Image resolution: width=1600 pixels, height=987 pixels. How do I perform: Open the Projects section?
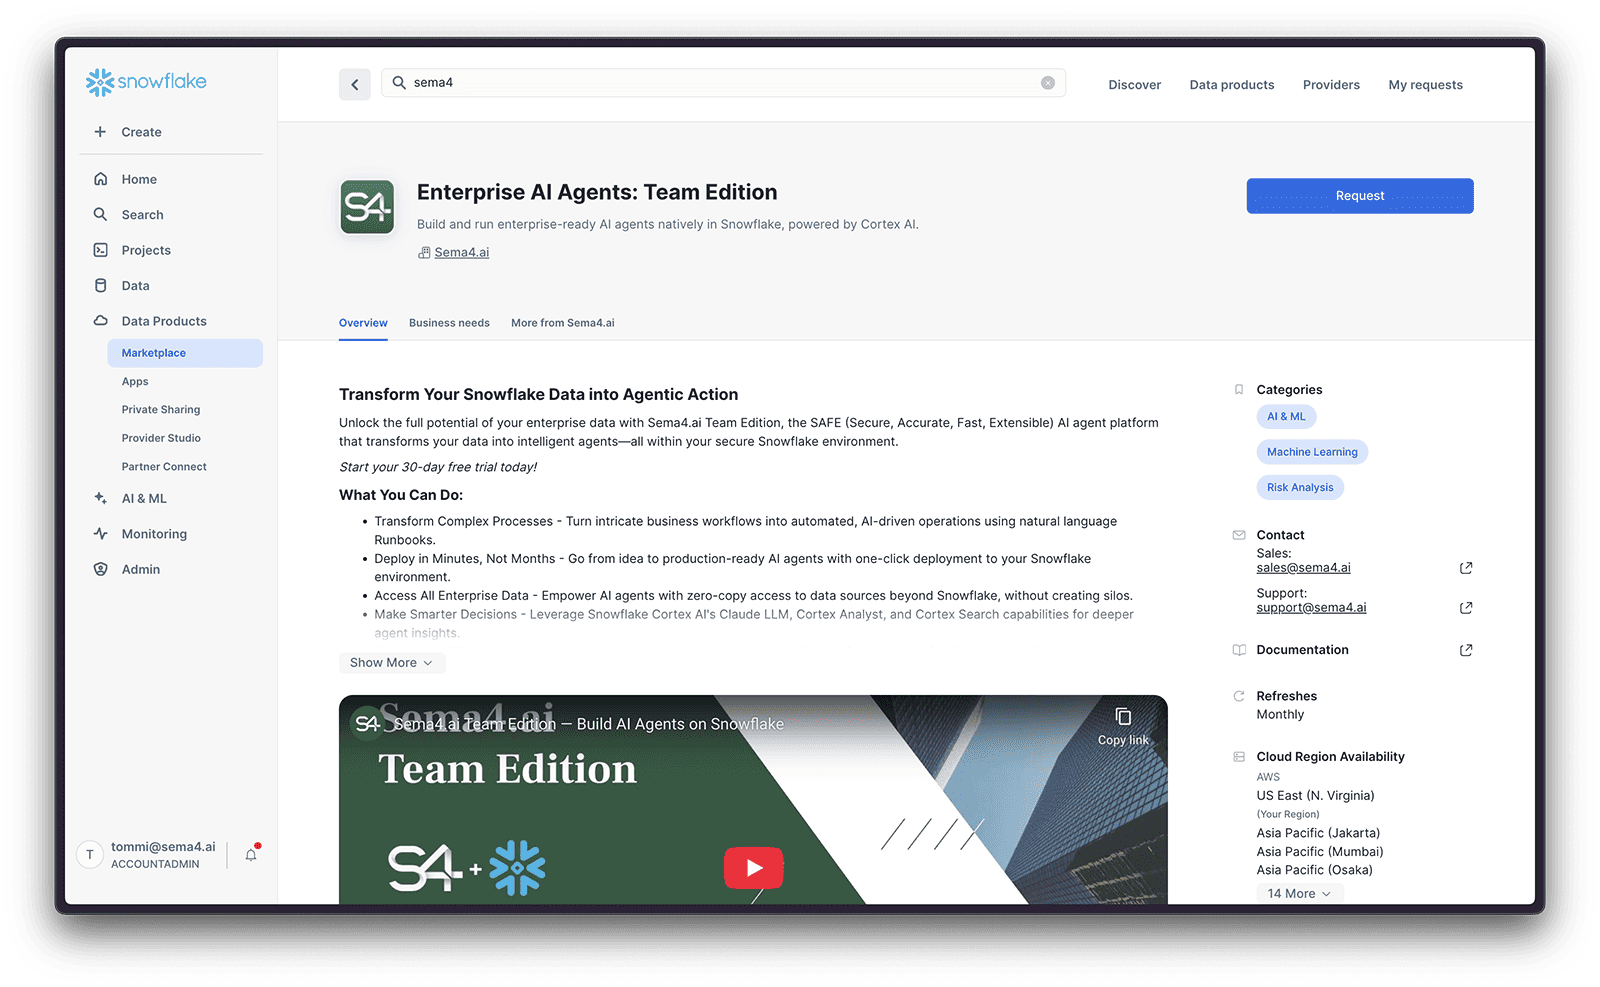tap(145, 250)
